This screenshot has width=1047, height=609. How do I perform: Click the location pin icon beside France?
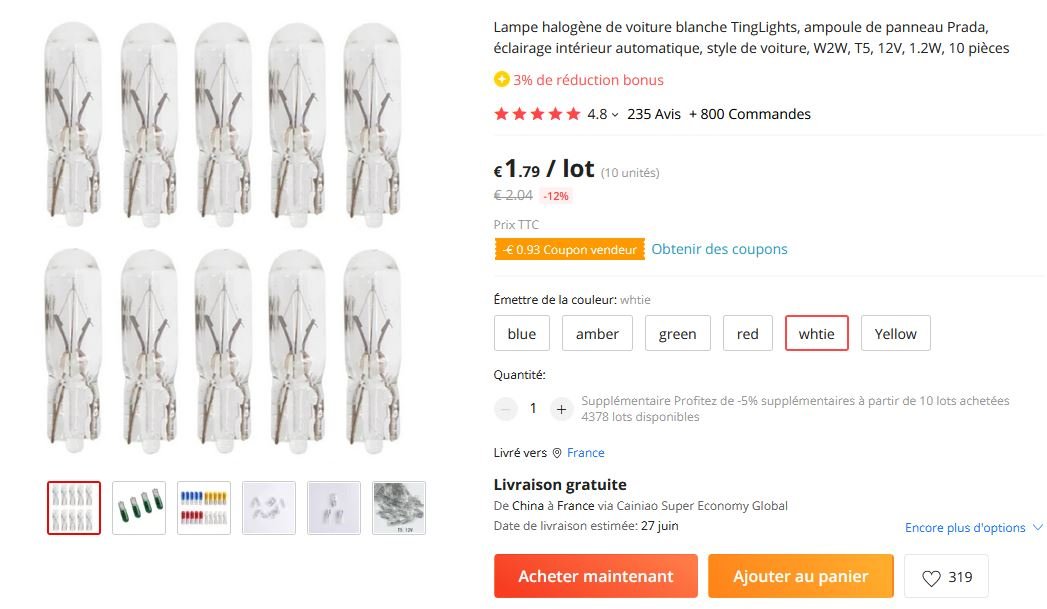[x=557, y=453]
